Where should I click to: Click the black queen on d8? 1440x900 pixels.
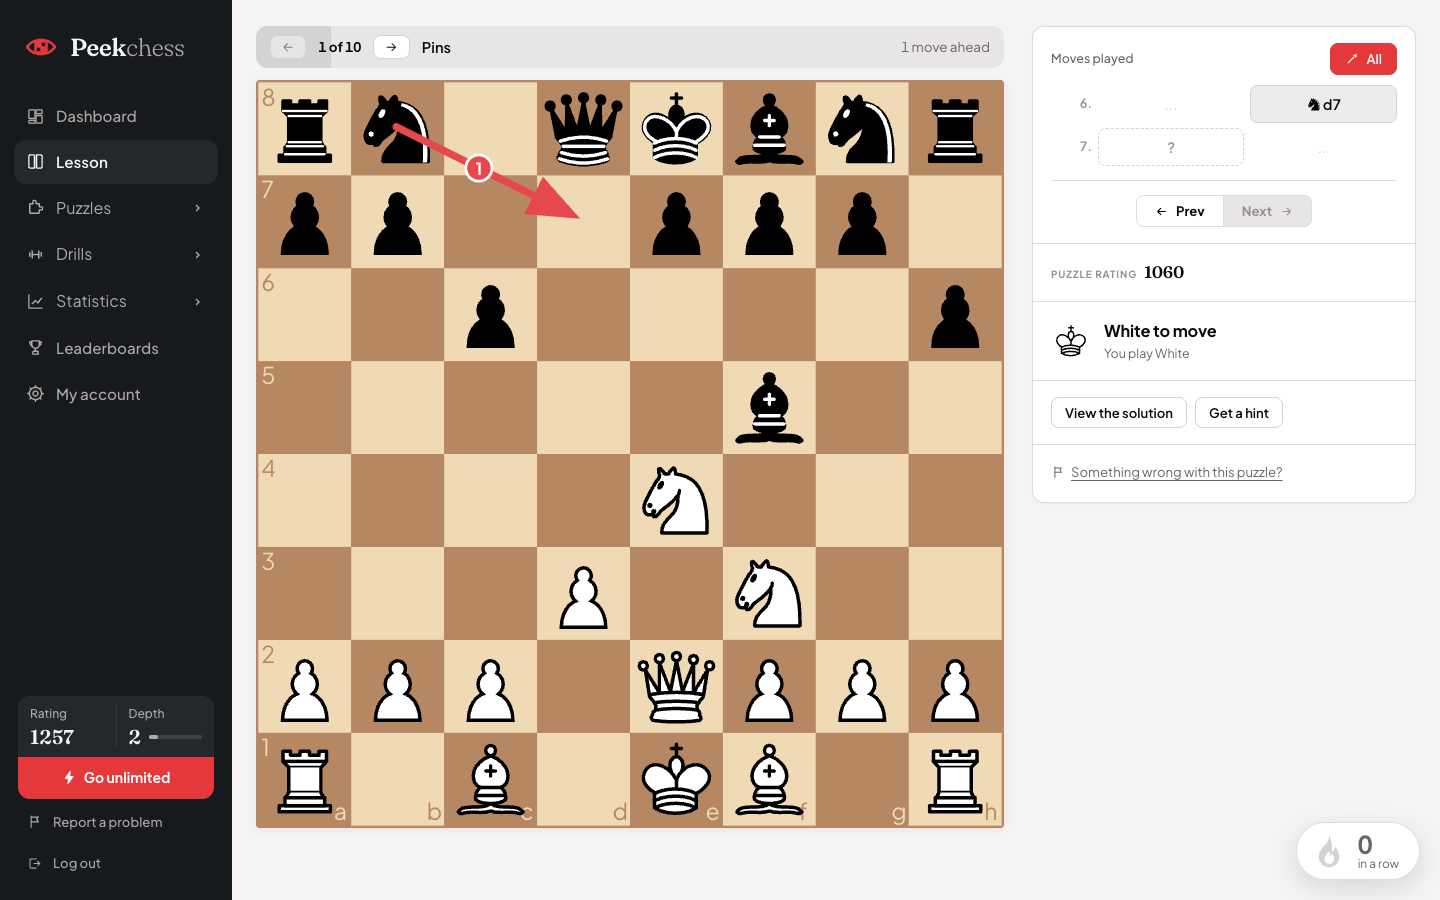tap(584, 129)
